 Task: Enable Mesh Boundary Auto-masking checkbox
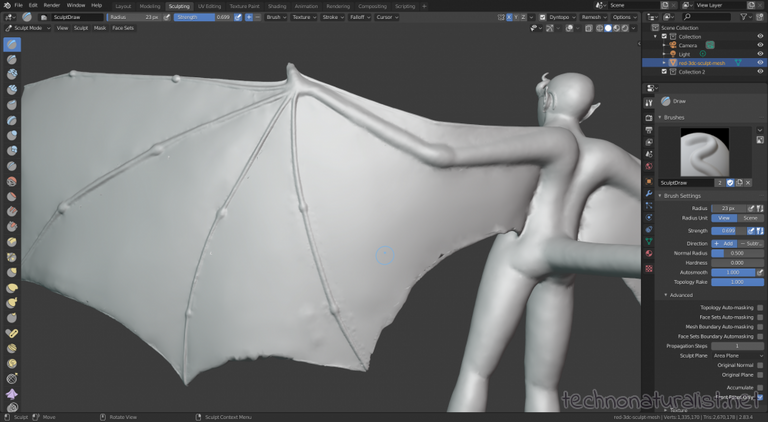coord(760,327)
